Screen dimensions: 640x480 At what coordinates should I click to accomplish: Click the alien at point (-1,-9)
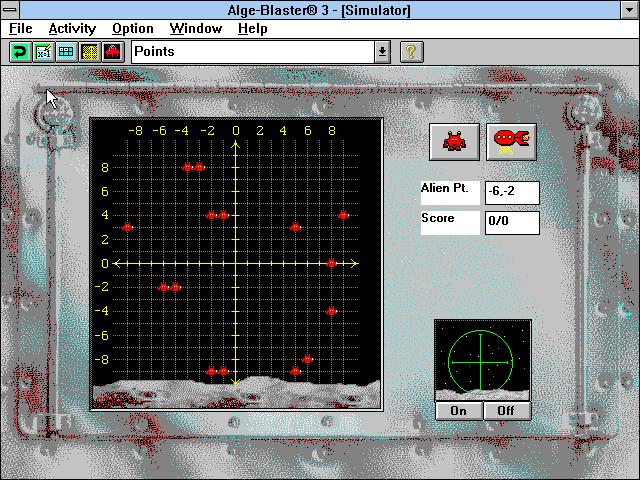223,371
